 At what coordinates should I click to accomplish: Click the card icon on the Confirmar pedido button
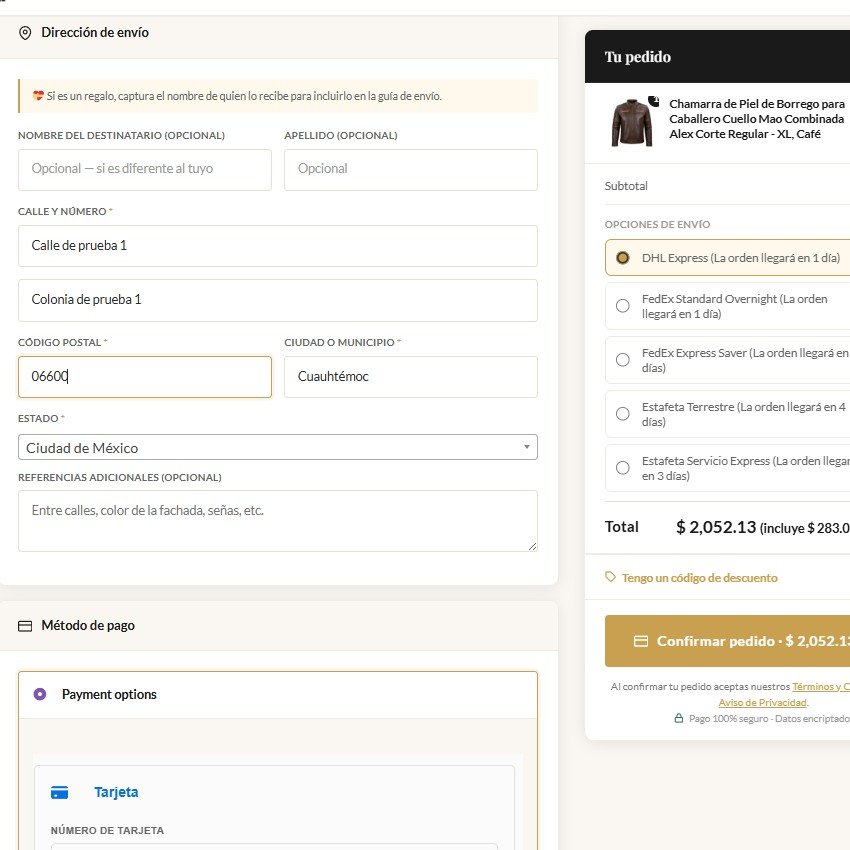coord(641,641)
